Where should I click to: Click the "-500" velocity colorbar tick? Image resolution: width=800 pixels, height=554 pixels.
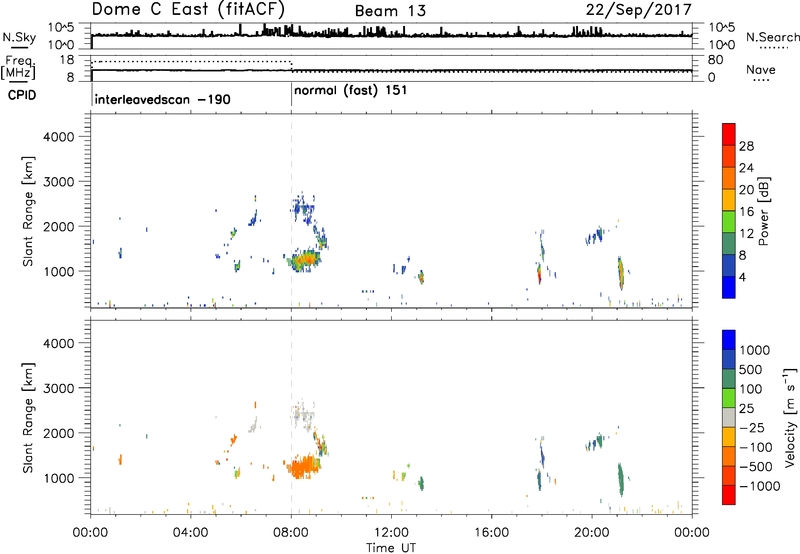[756, 467]
